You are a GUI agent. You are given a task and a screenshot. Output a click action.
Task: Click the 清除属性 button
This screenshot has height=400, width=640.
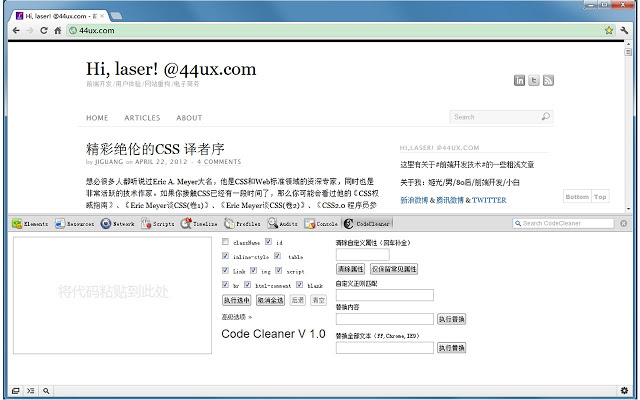coord(350,269)
